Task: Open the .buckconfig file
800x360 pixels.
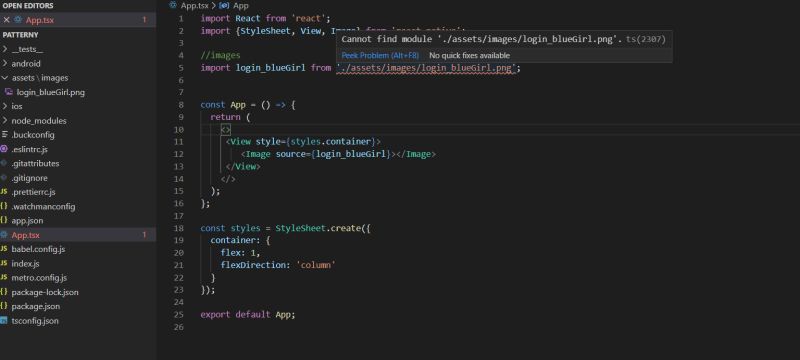Action: coord(33,135)
